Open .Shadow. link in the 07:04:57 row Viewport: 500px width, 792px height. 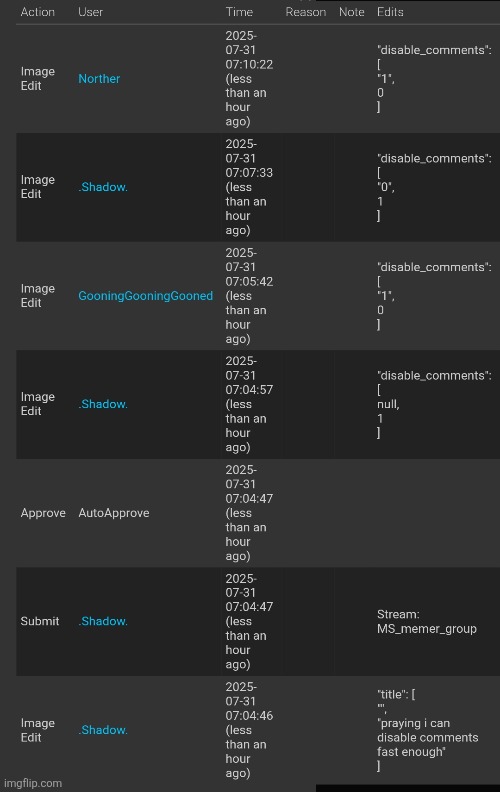point(103,405)
